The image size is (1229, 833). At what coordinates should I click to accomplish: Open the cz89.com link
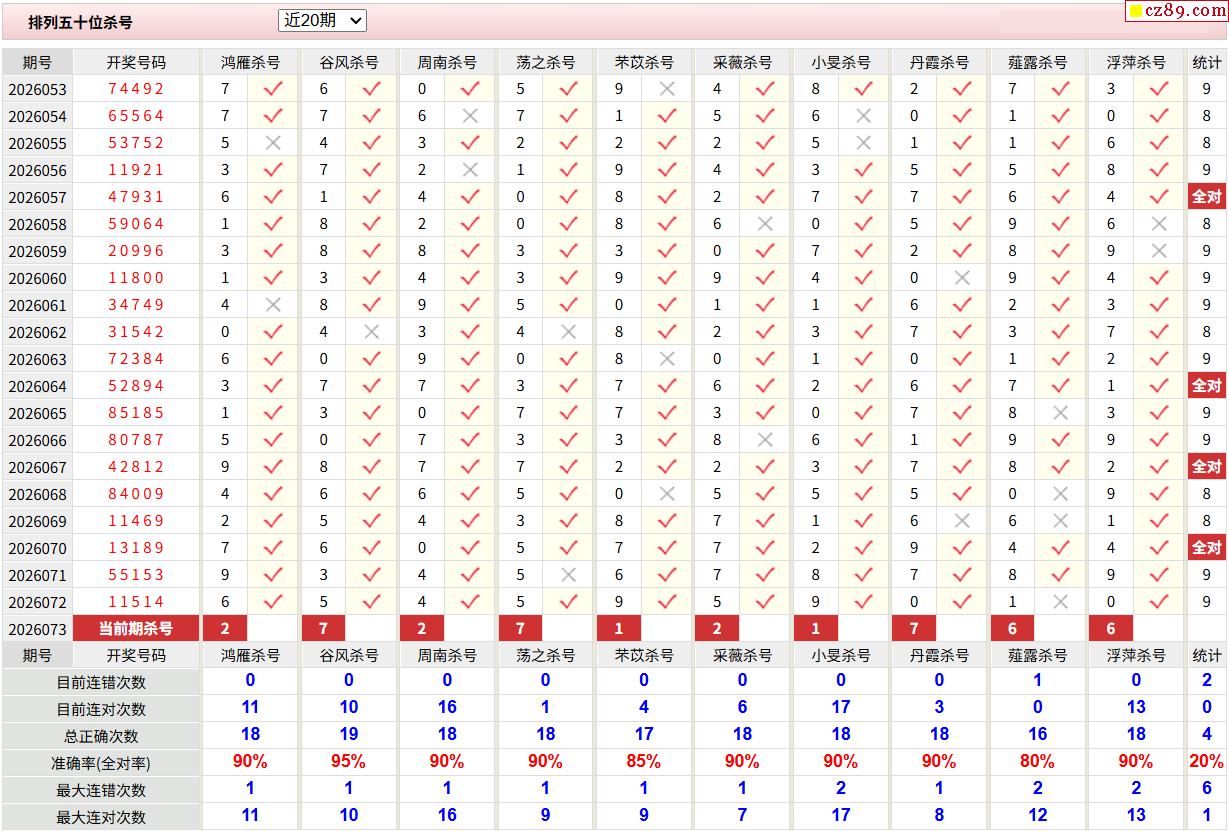click(1176, 11)
